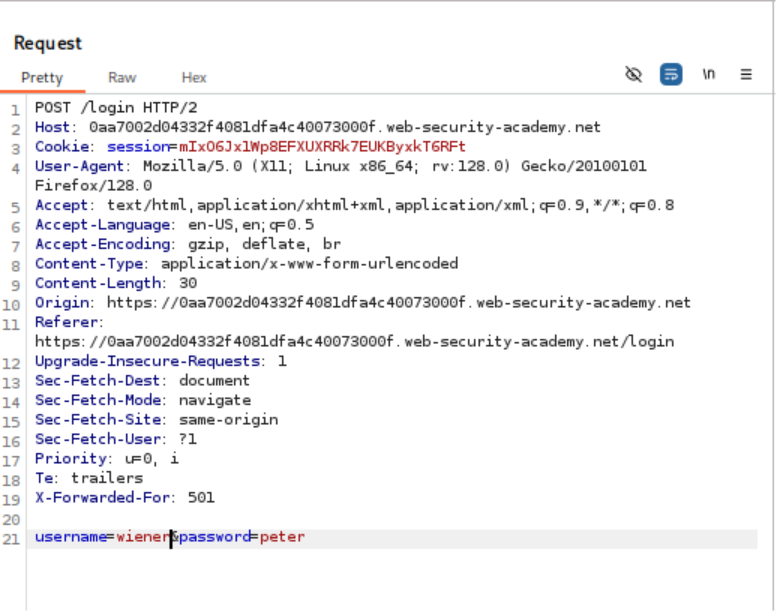Toggle the crossed-out eye visibility icon
The width and height of the screenshot is (777, 612).
coord(633,75)
